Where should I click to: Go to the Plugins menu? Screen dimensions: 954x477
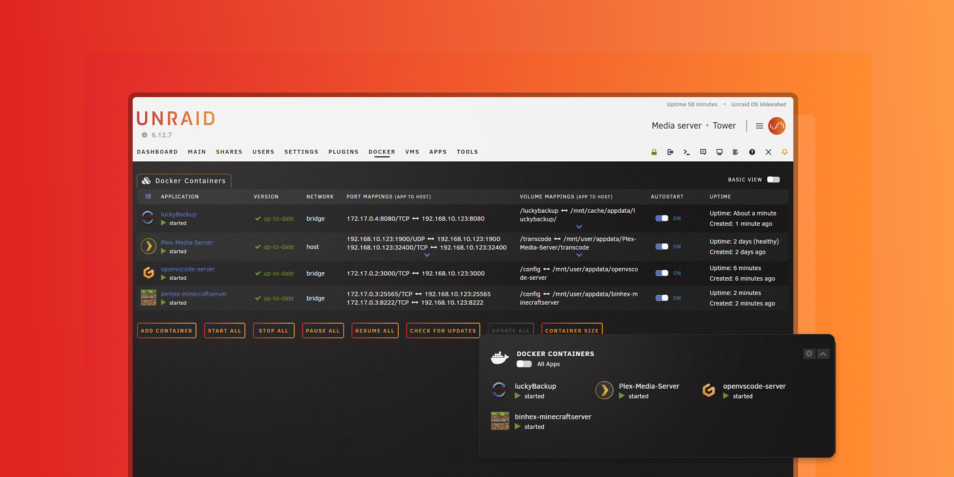point(343,152)
